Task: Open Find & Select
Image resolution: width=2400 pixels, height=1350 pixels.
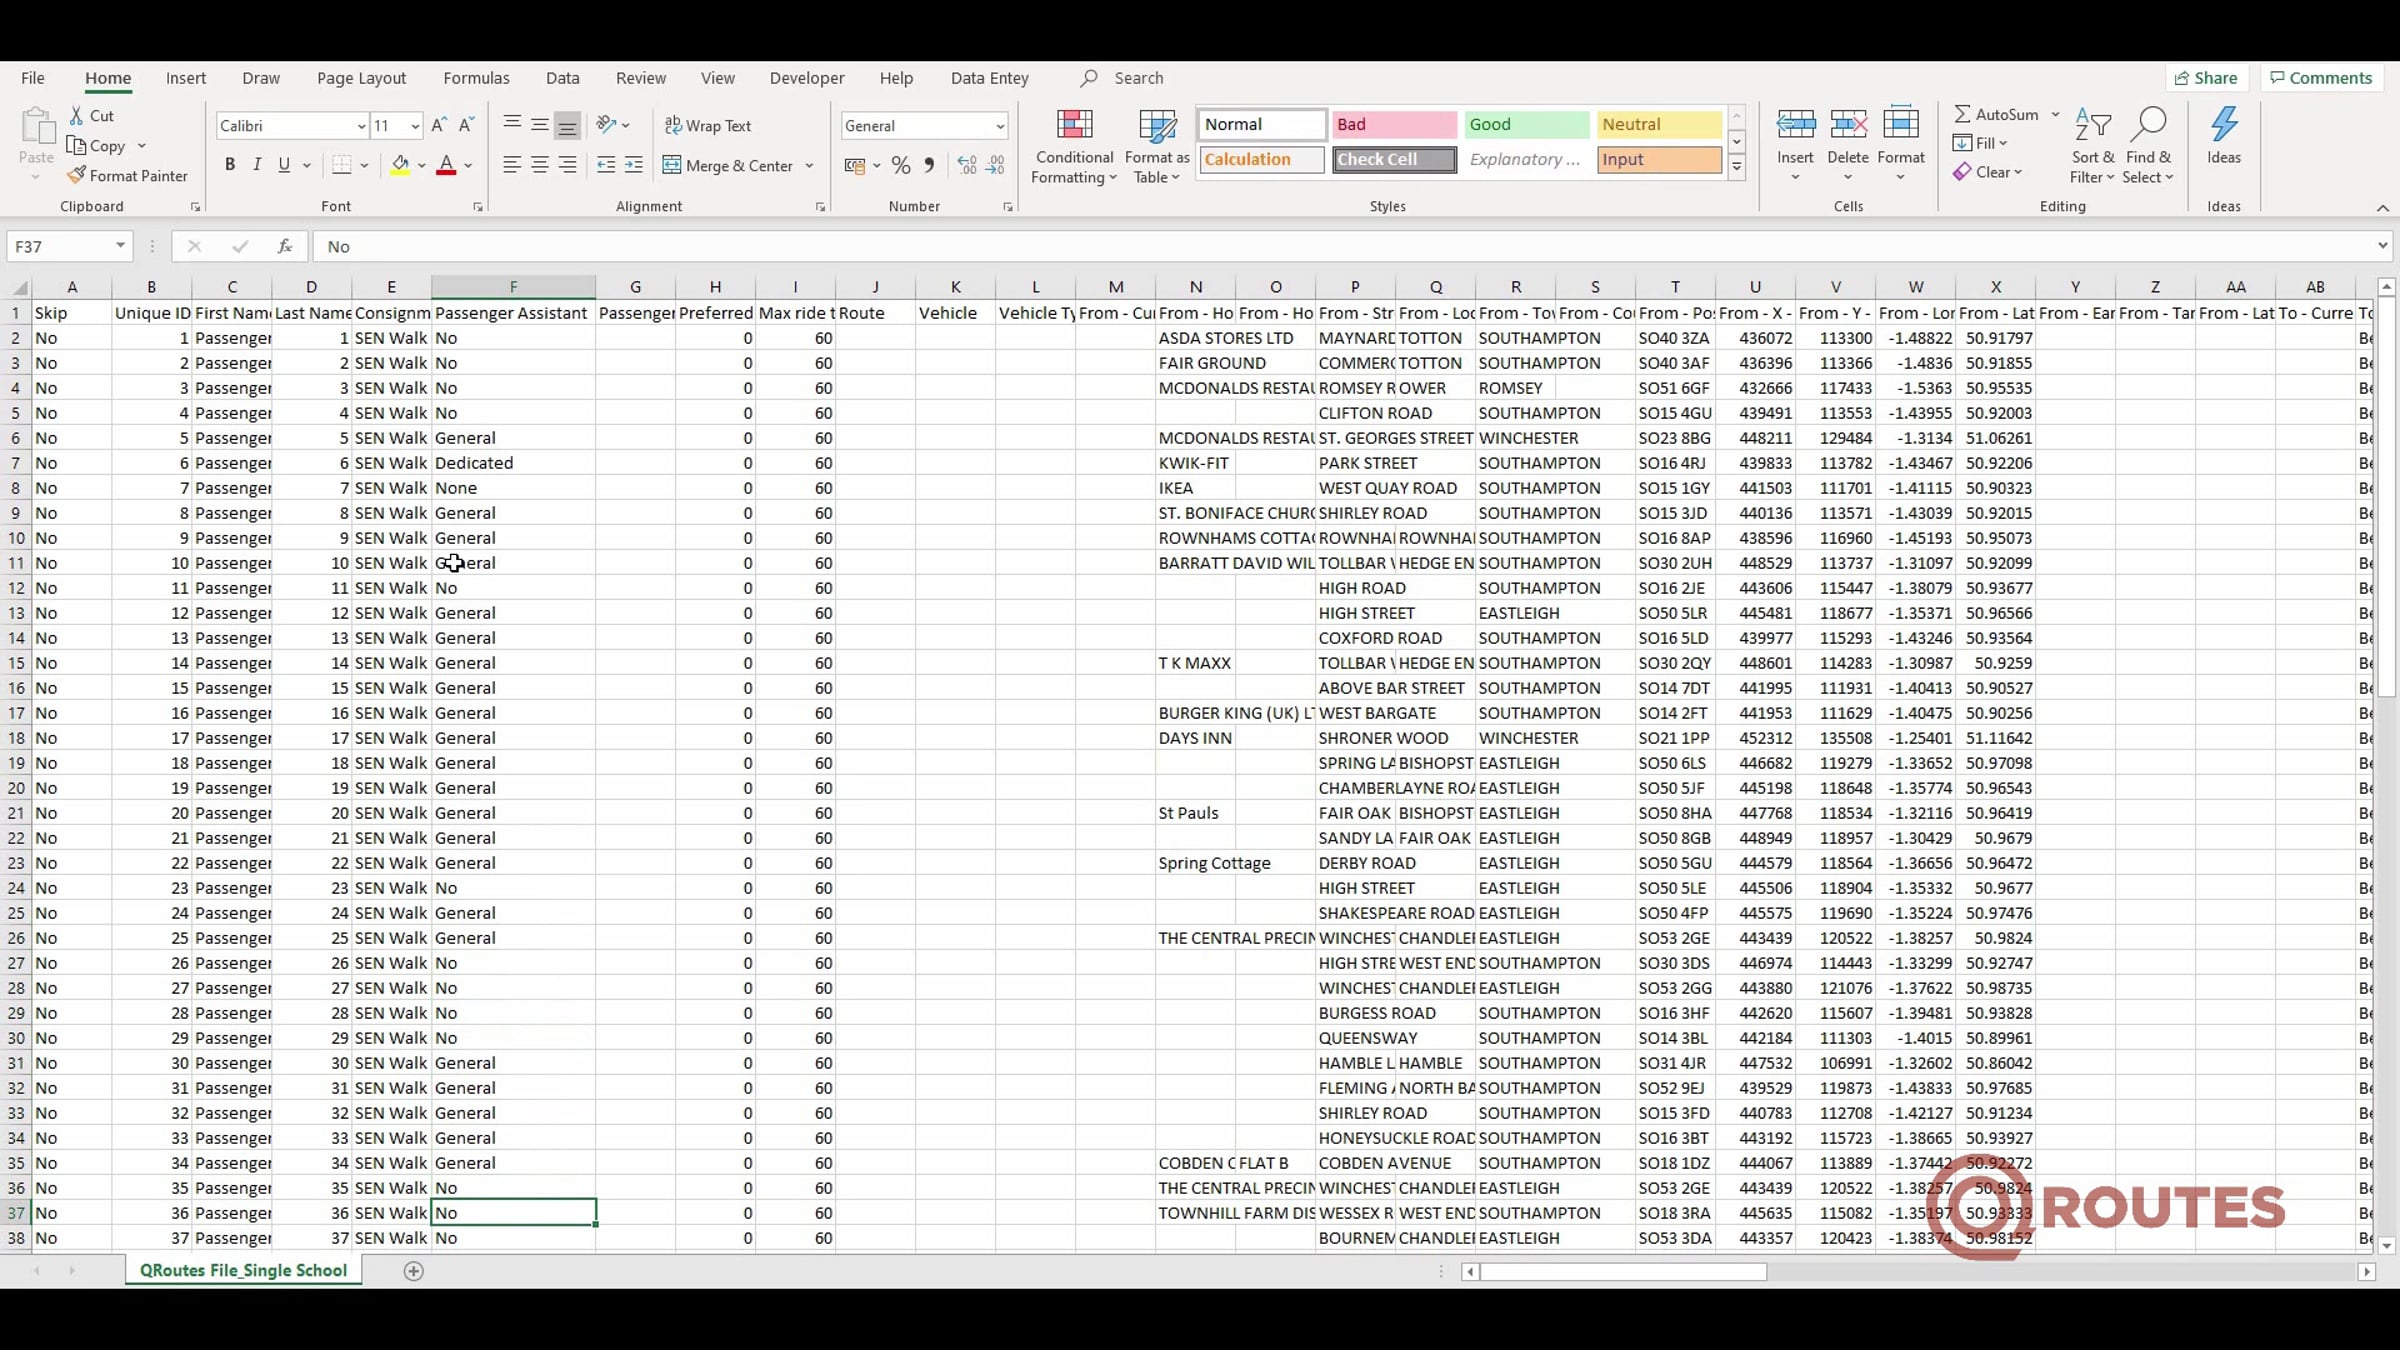Action: 2148,146
